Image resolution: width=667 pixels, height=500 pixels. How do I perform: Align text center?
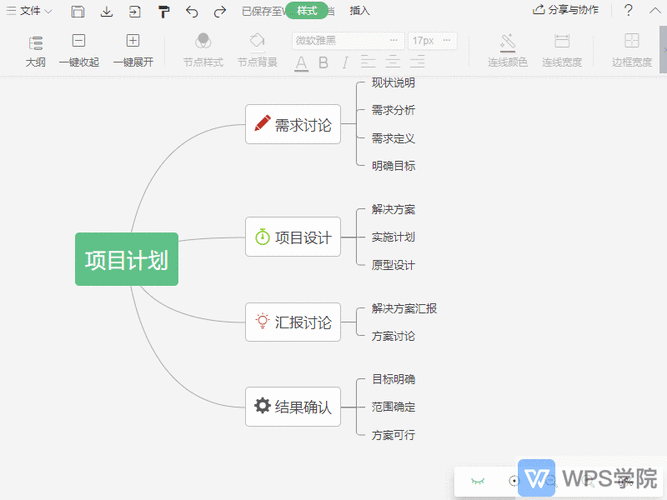(x=393, y=63)
